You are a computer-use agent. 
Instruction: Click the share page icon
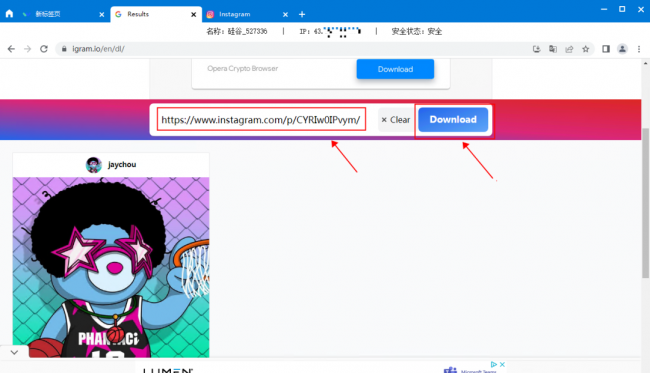569,49
